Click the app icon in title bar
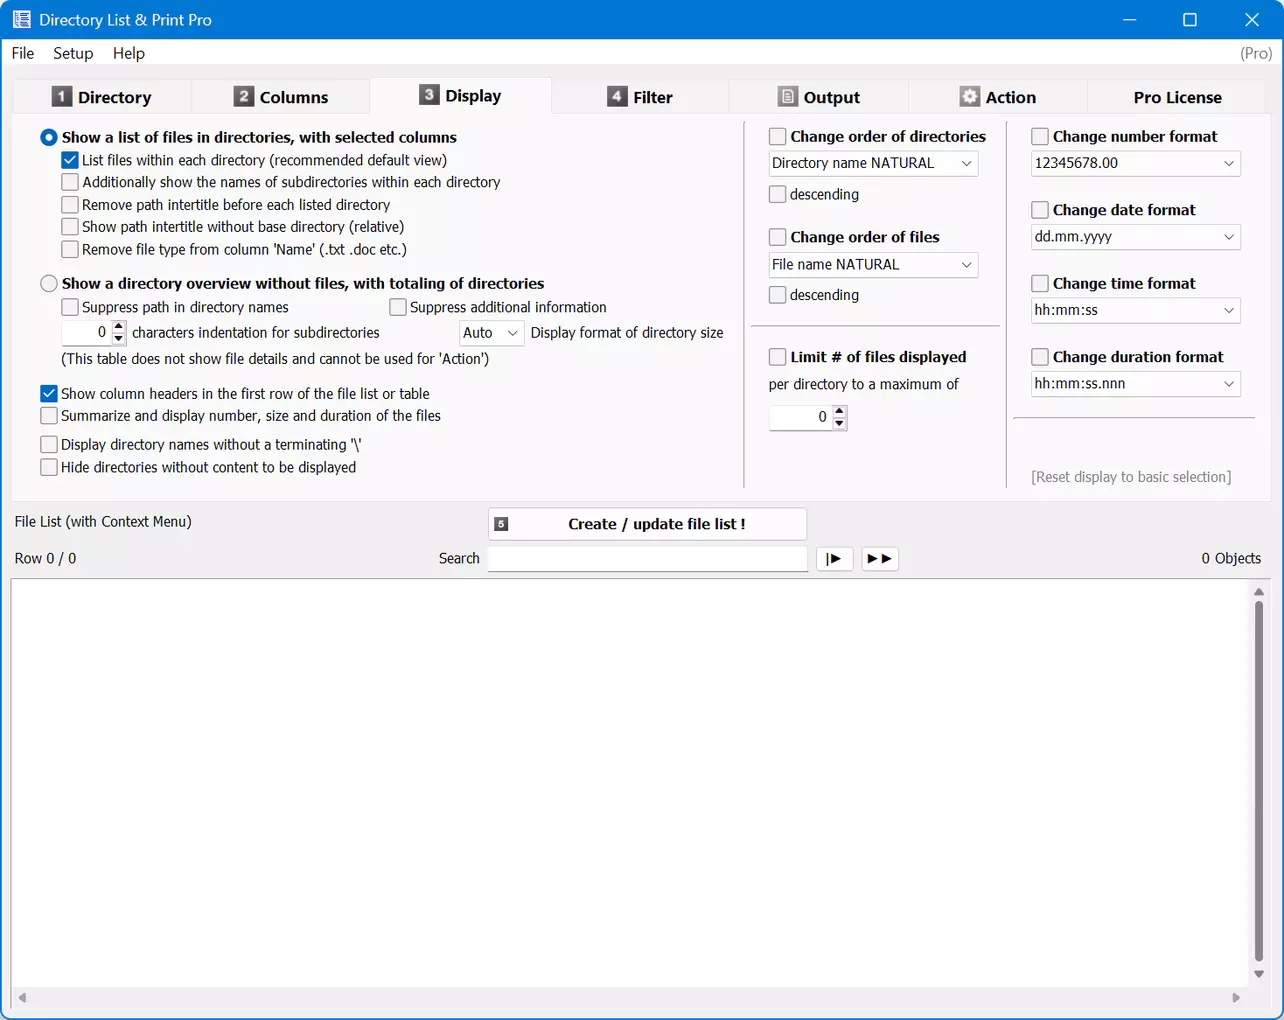The width and height of the screenshot is (1284, 1020). click(21, 19)
